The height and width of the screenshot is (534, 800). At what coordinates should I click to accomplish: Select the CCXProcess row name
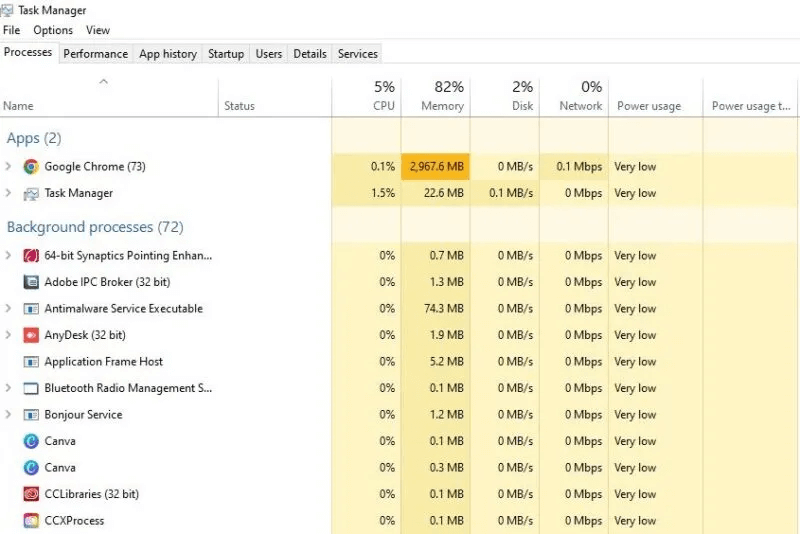point(74,520)
